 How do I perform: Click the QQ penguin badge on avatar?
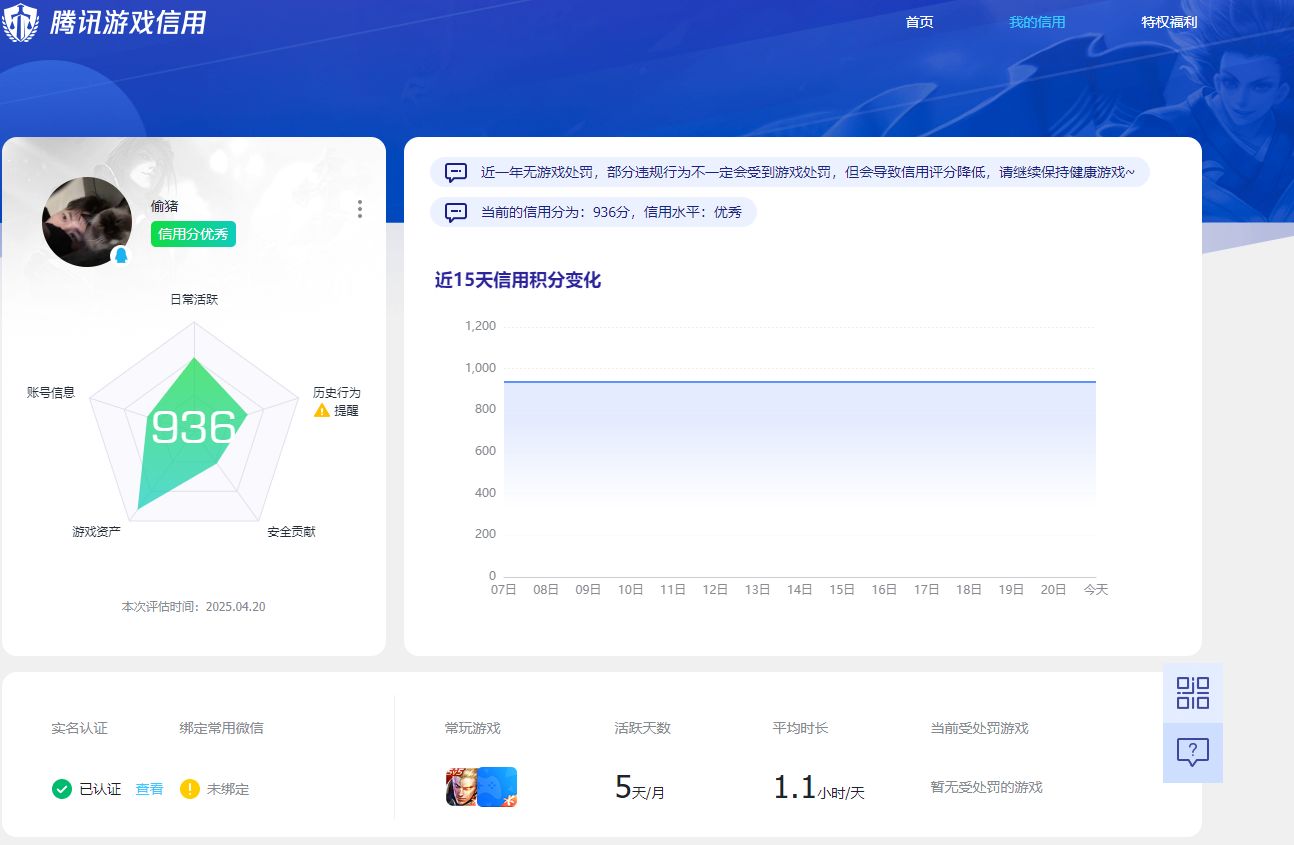pyautogui.click(x=121, y=255)
